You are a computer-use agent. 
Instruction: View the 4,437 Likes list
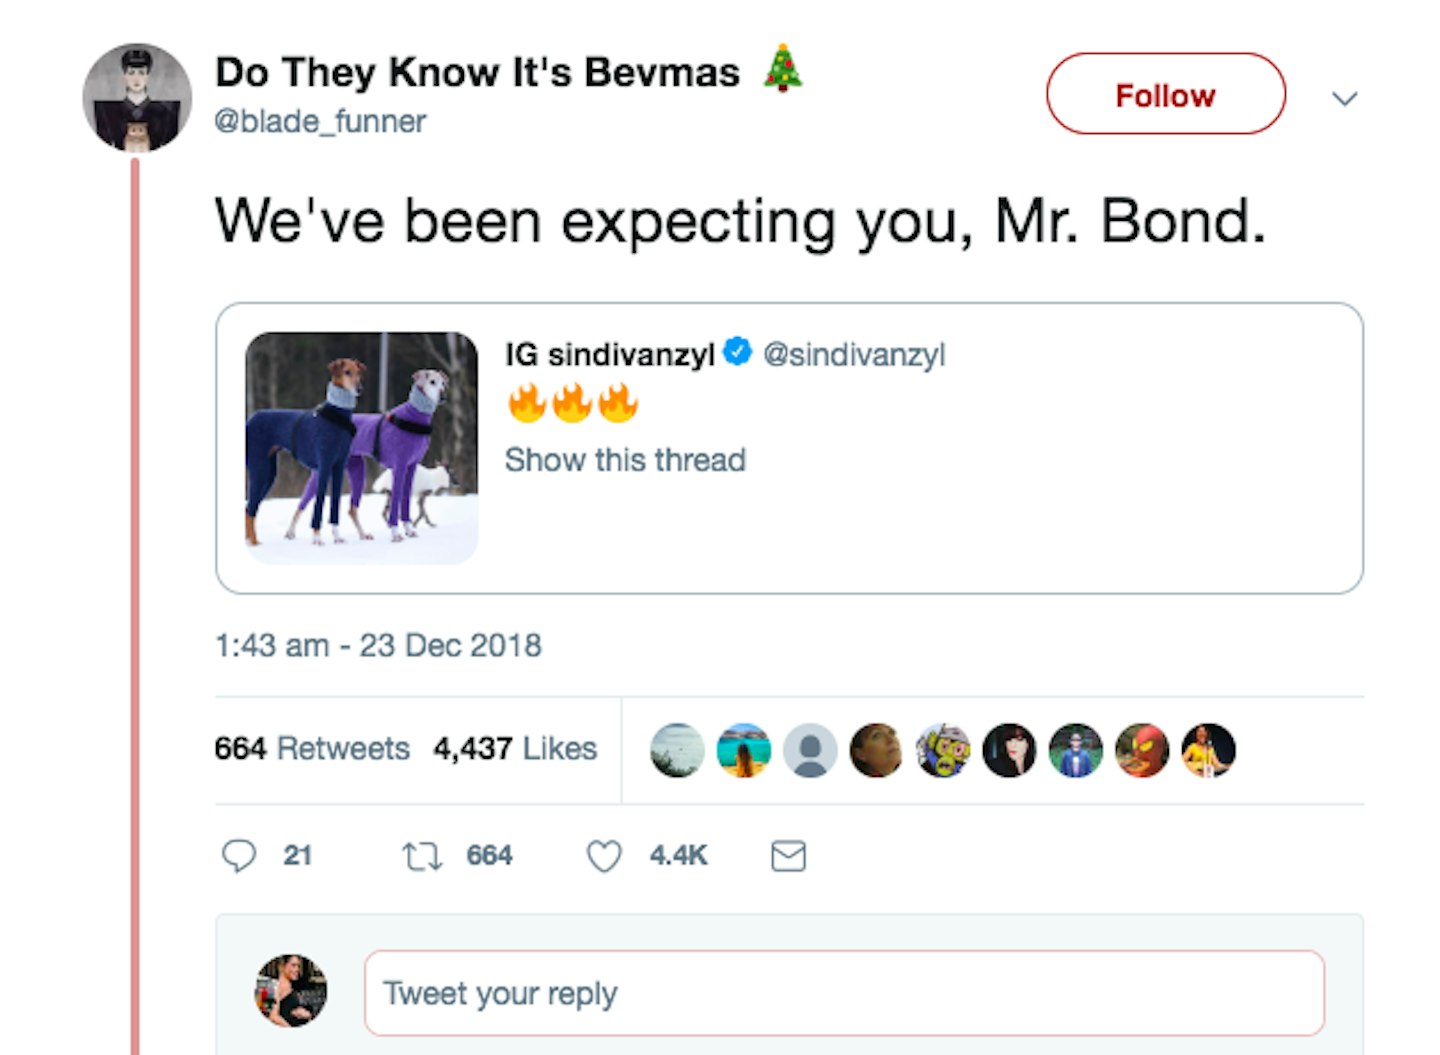(x=515, y=748)
